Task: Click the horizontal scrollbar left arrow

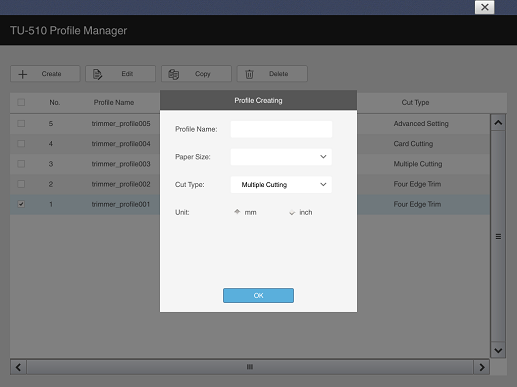Action: tap(18, 367)
